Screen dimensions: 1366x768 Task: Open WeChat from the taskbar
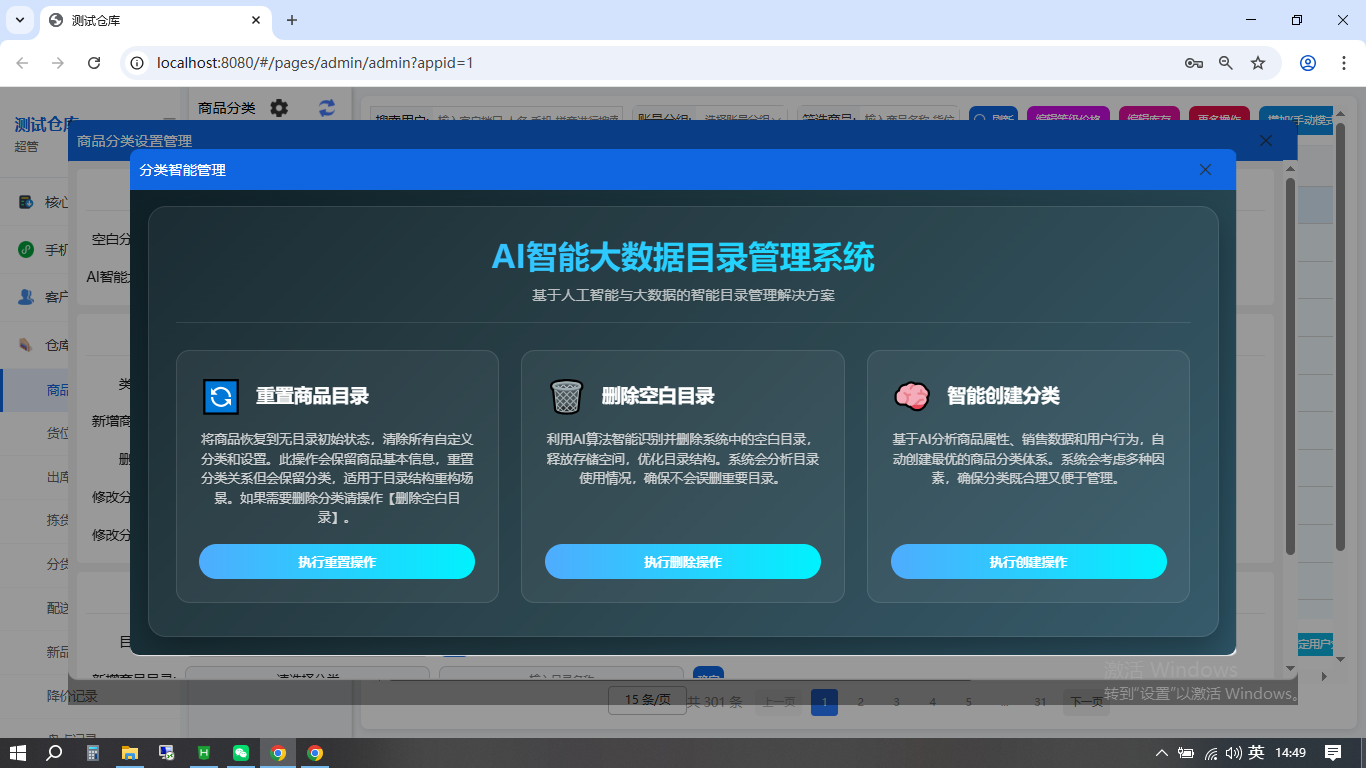240,753
